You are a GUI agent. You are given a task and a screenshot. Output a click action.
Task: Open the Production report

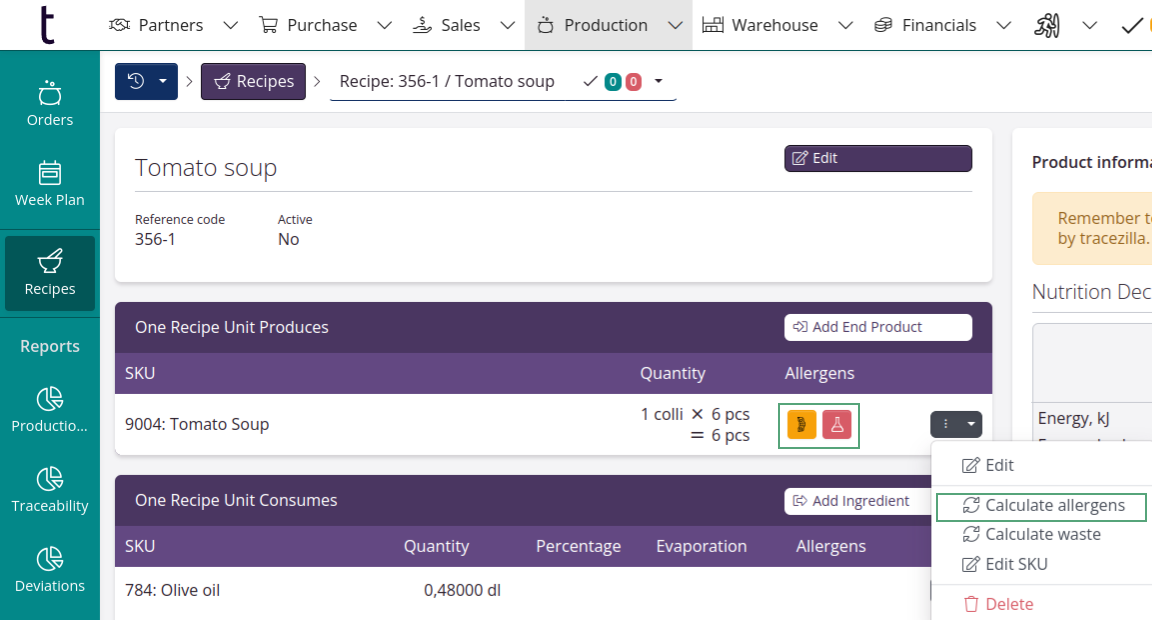(50, 410)
